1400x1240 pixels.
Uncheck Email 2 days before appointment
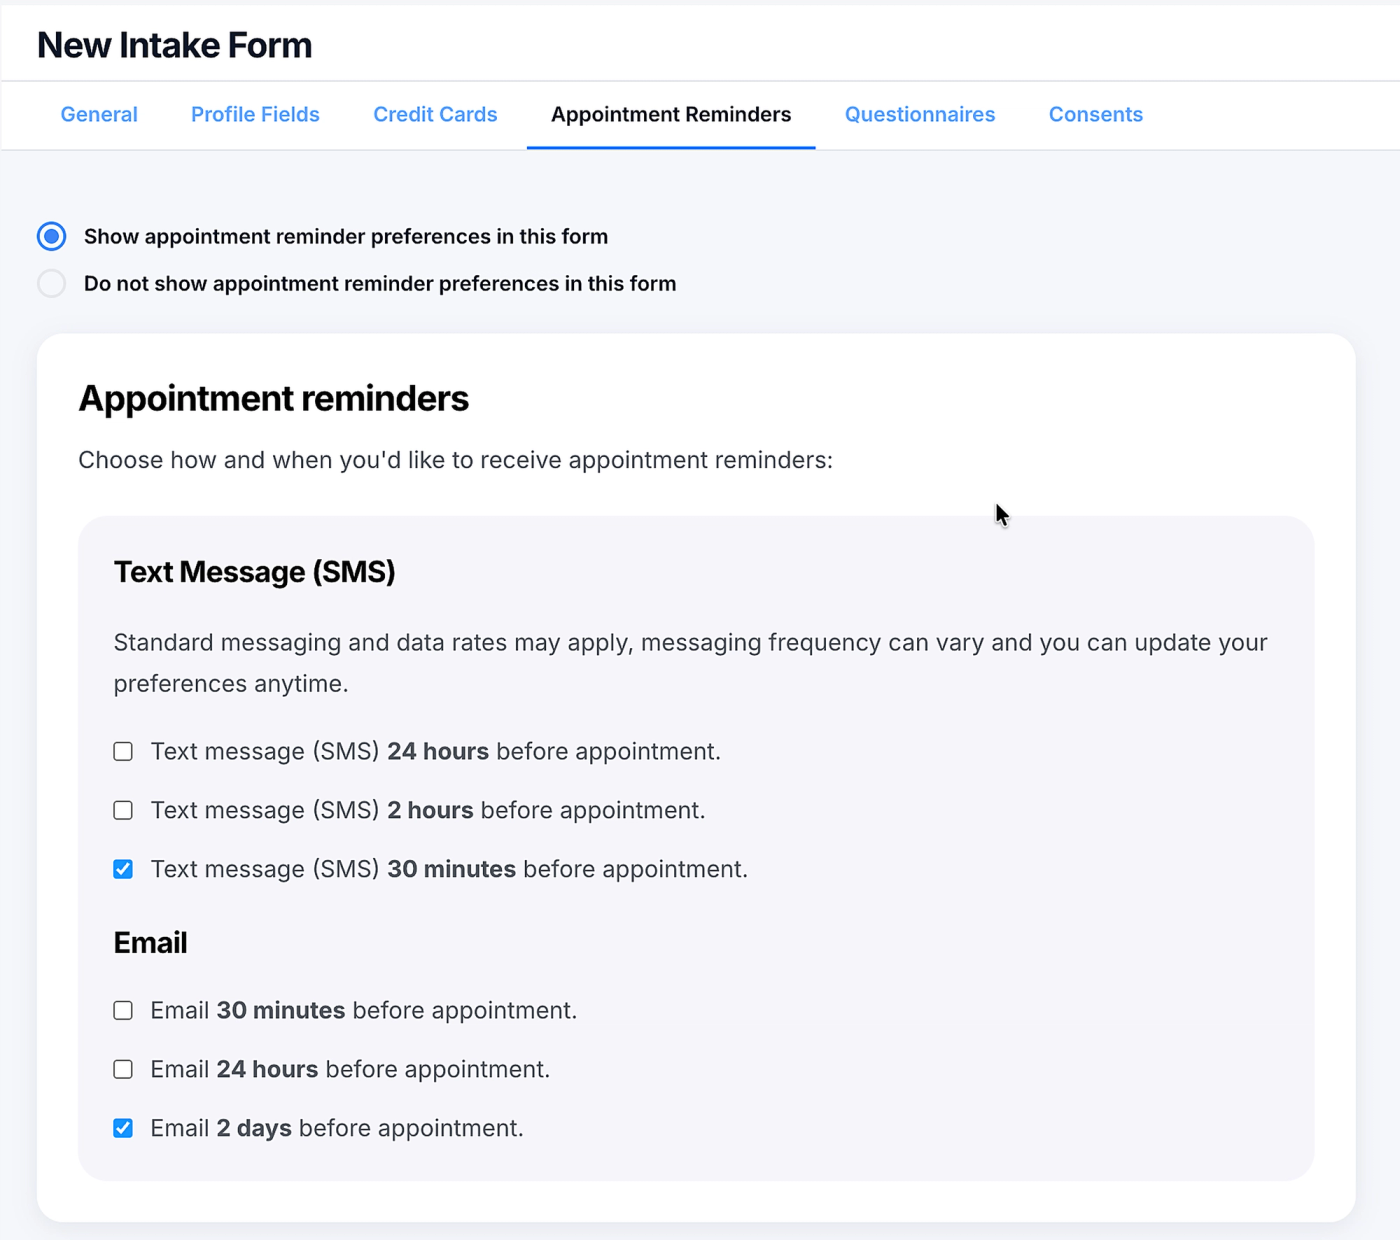click(123, 1128)
